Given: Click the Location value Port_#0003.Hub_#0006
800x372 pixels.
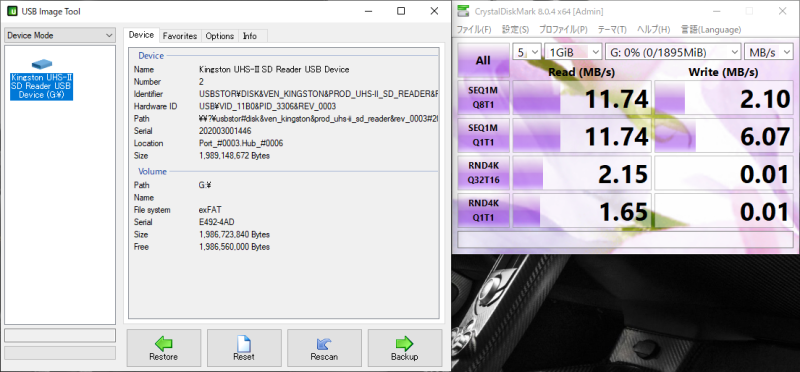Looking at the screenshot, I should click(x=241, y=143).
